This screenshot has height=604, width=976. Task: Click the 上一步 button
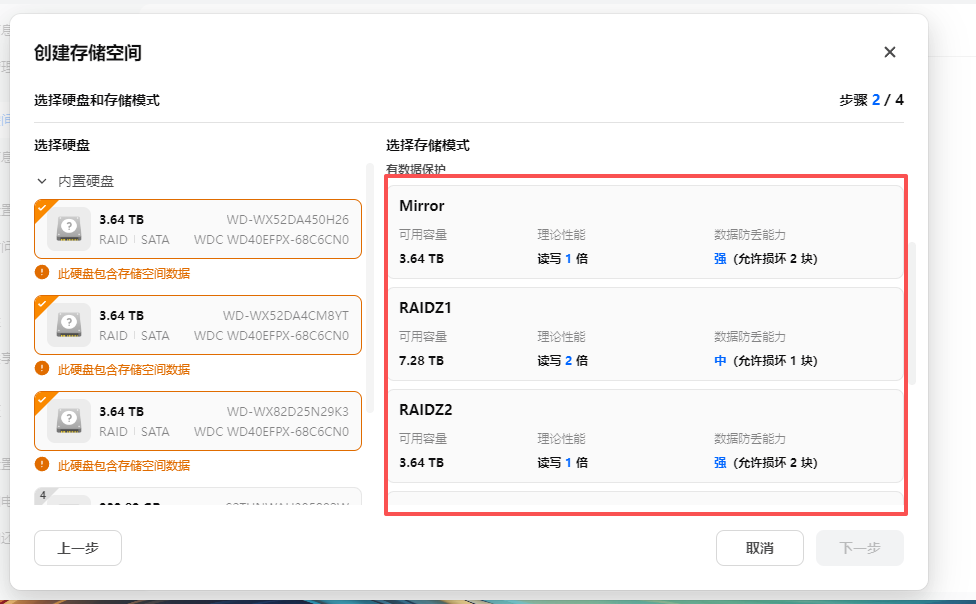(x=78, y=548)
